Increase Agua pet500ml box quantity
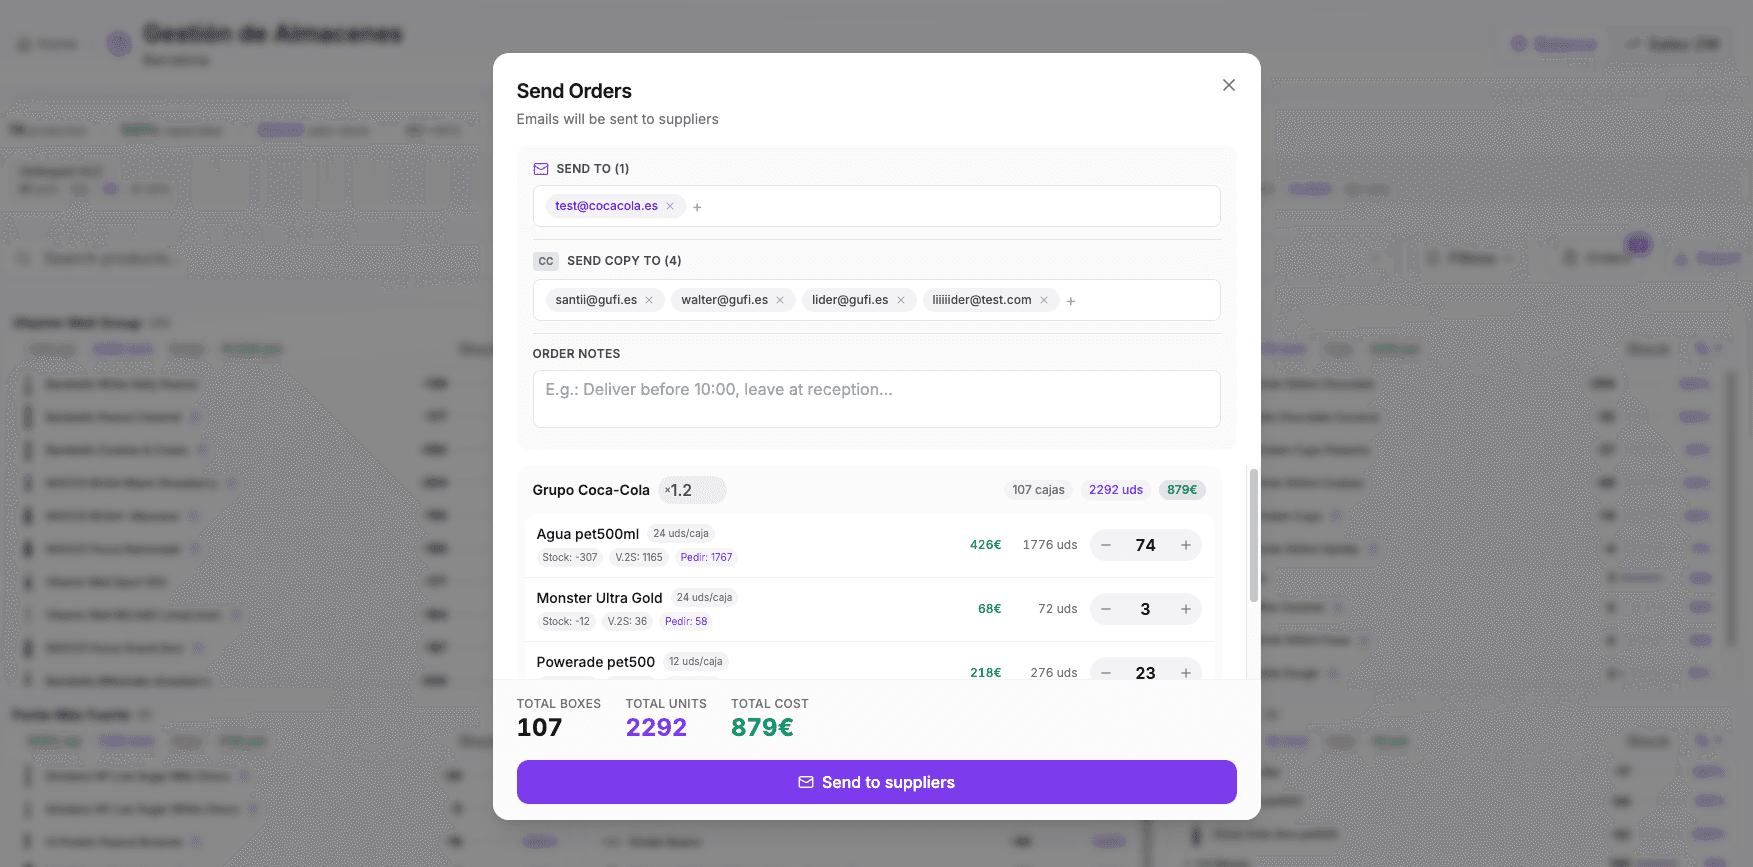Image resolution: width=1753 pixels, height=867 pixels. click(x=1186, y=545)
